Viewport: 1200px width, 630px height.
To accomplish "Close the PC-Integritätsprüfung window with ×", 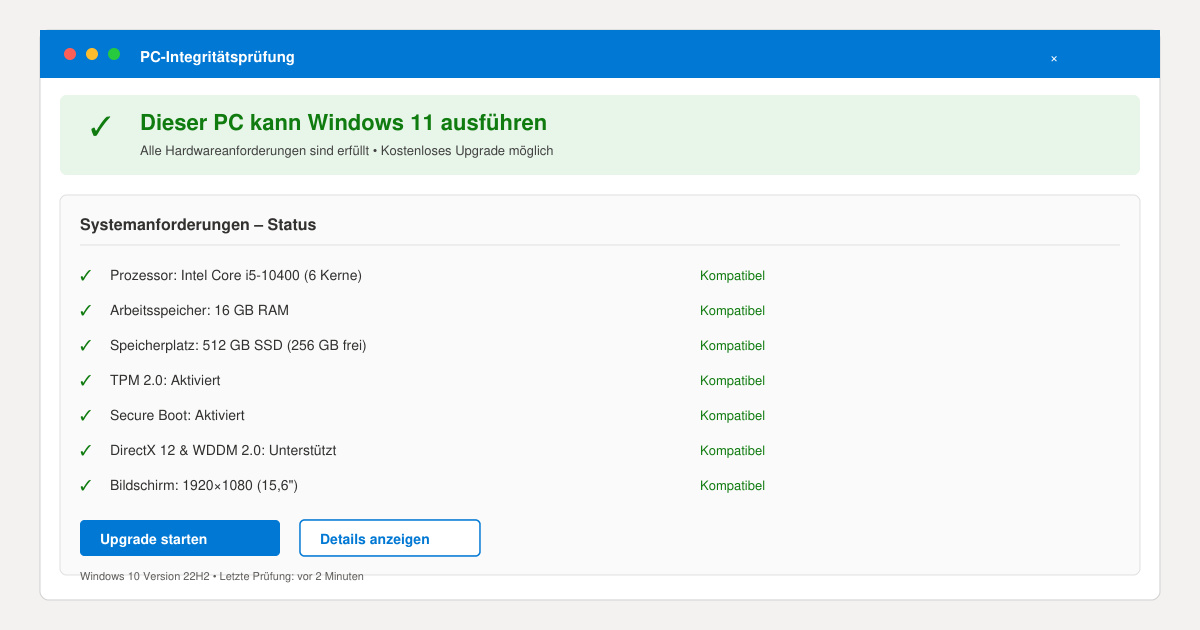I will 1054,58.
